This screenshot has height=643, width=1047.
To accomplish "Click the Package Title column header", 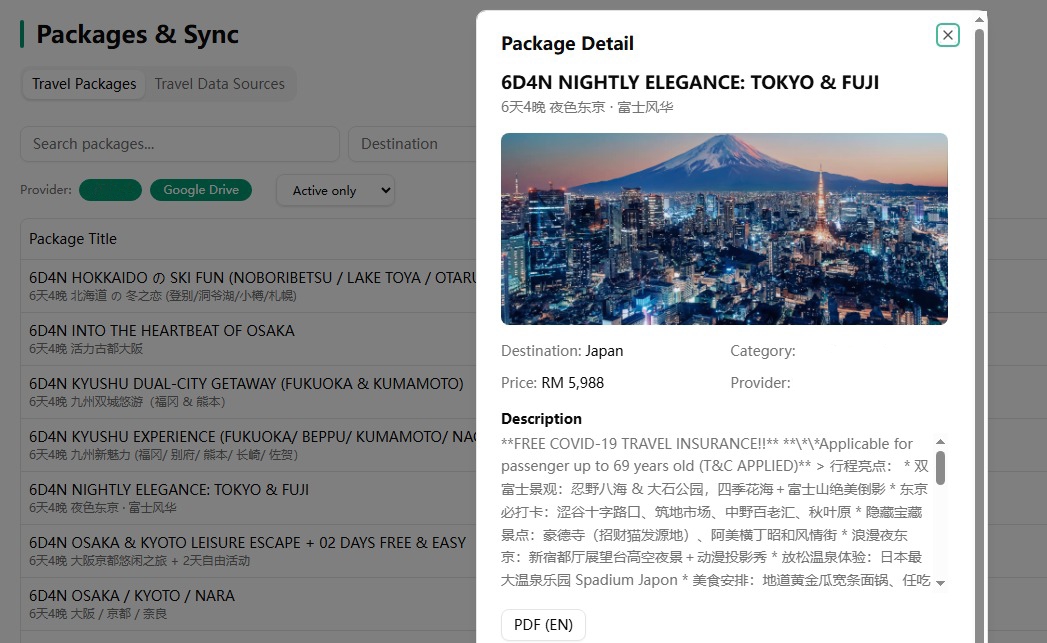I will tap(73, 239).
